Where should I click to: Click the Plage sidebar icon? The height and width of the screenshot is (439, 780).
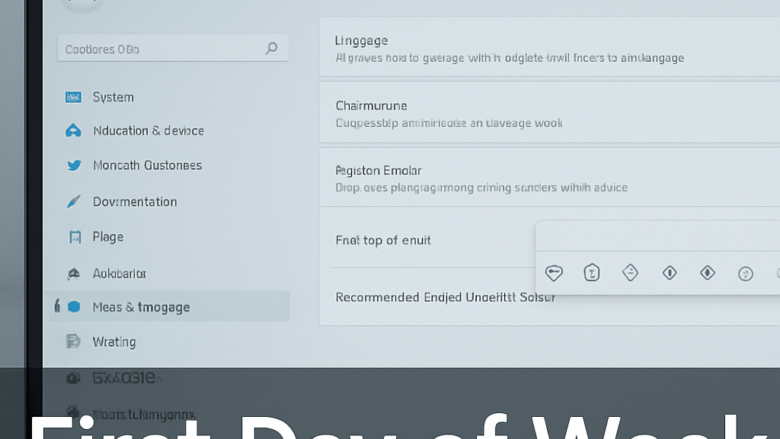pos(75,237)
